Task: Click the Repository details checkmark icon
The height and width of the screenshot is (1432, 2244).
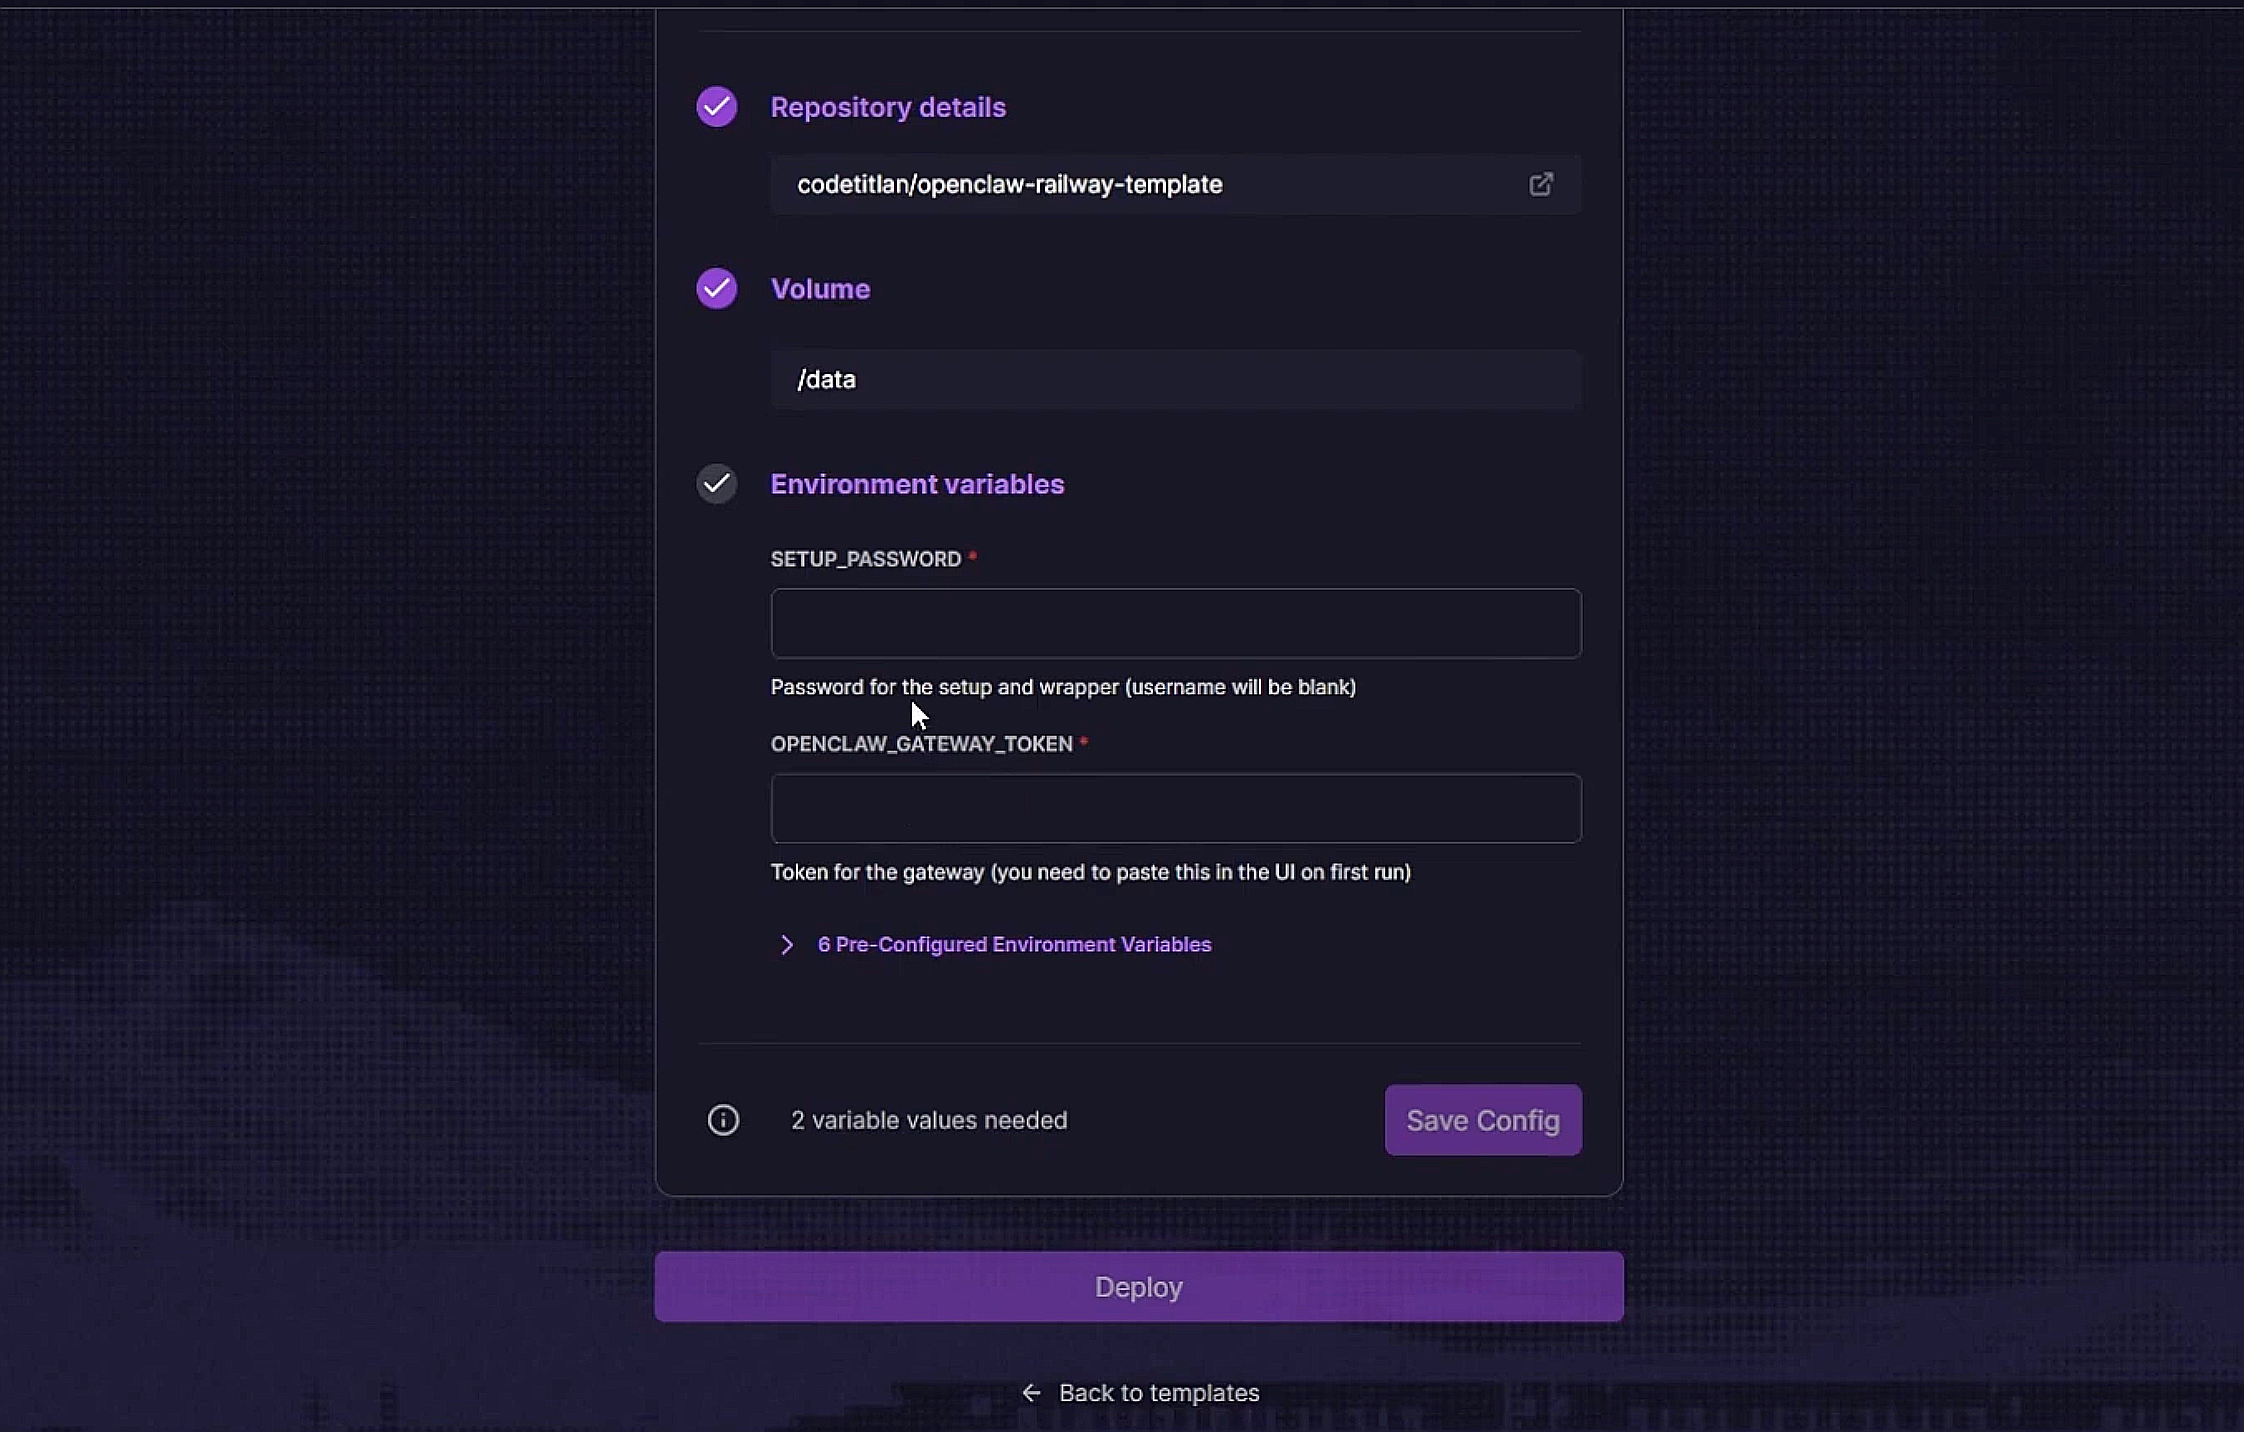Action: click(717, 107)
